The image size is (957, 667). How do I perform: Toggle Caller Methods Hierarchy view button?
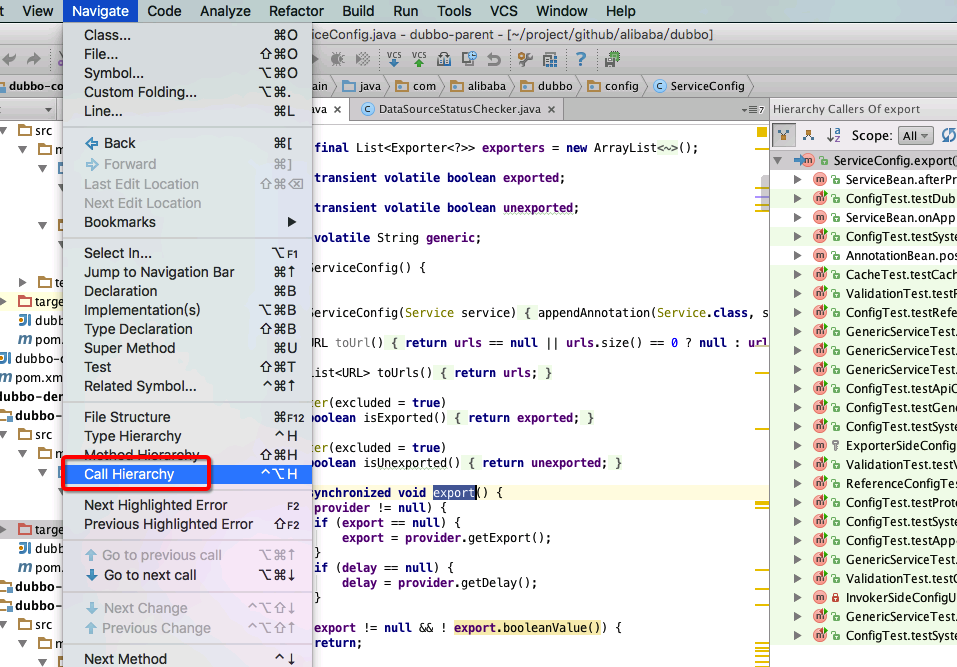pos(784,135)
